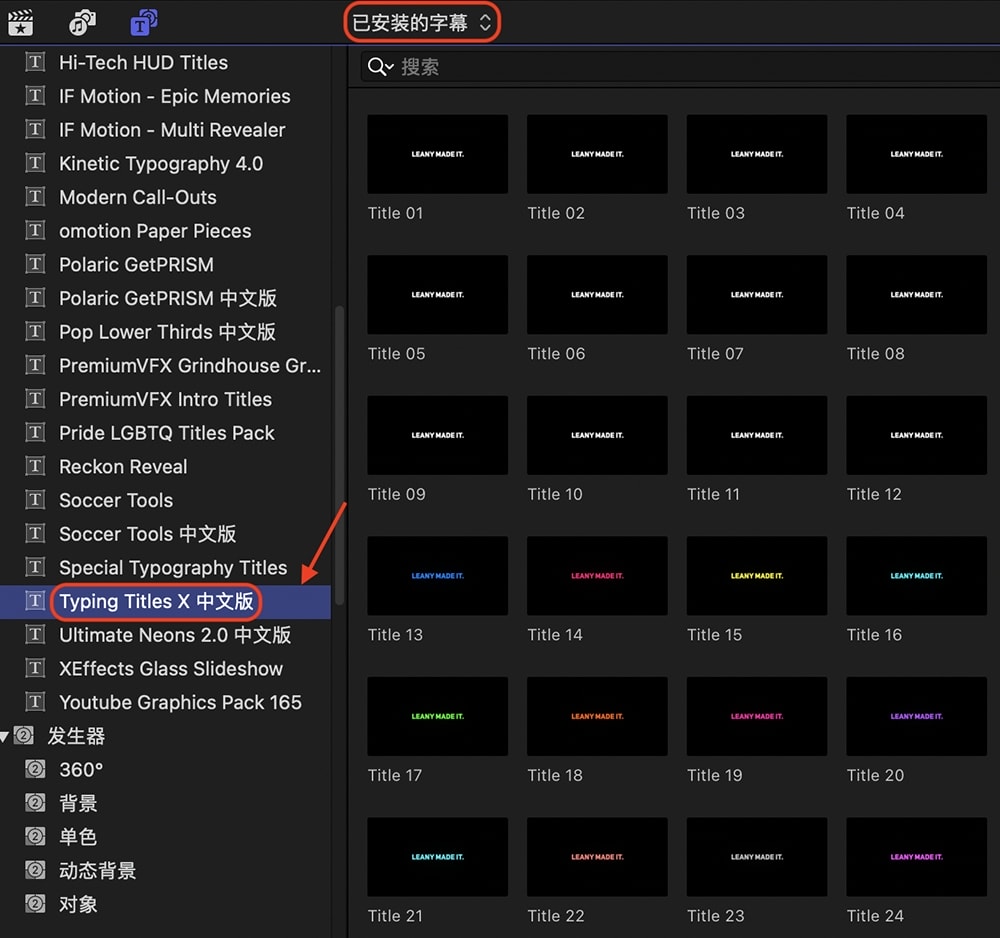The image size is (1000, 938).
Task: Choose the Soccer Tools category
Action: coord(116,500)
